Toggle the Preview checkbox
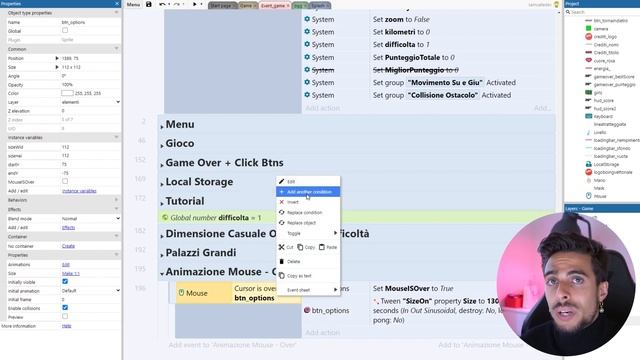Viewport: 640px width, 360px height. click(x=65, y=316)
